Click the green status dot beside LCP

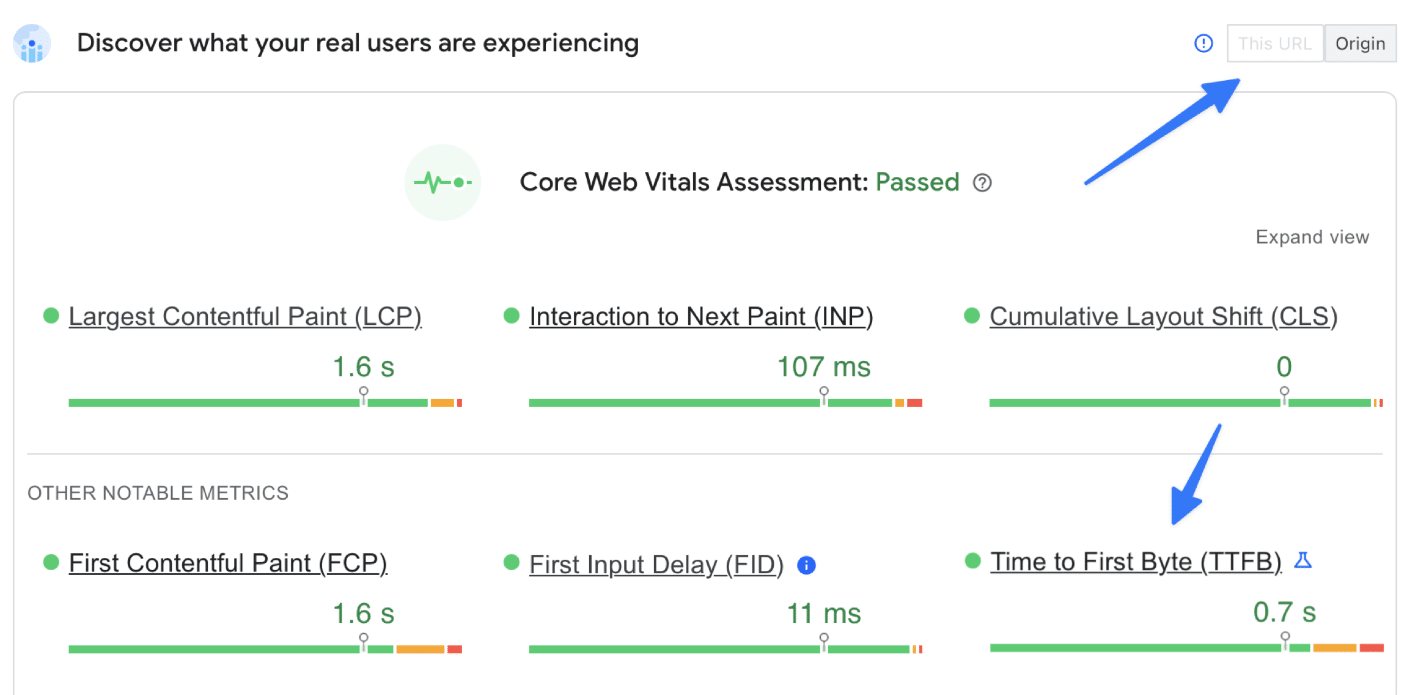tap(49, 315)
